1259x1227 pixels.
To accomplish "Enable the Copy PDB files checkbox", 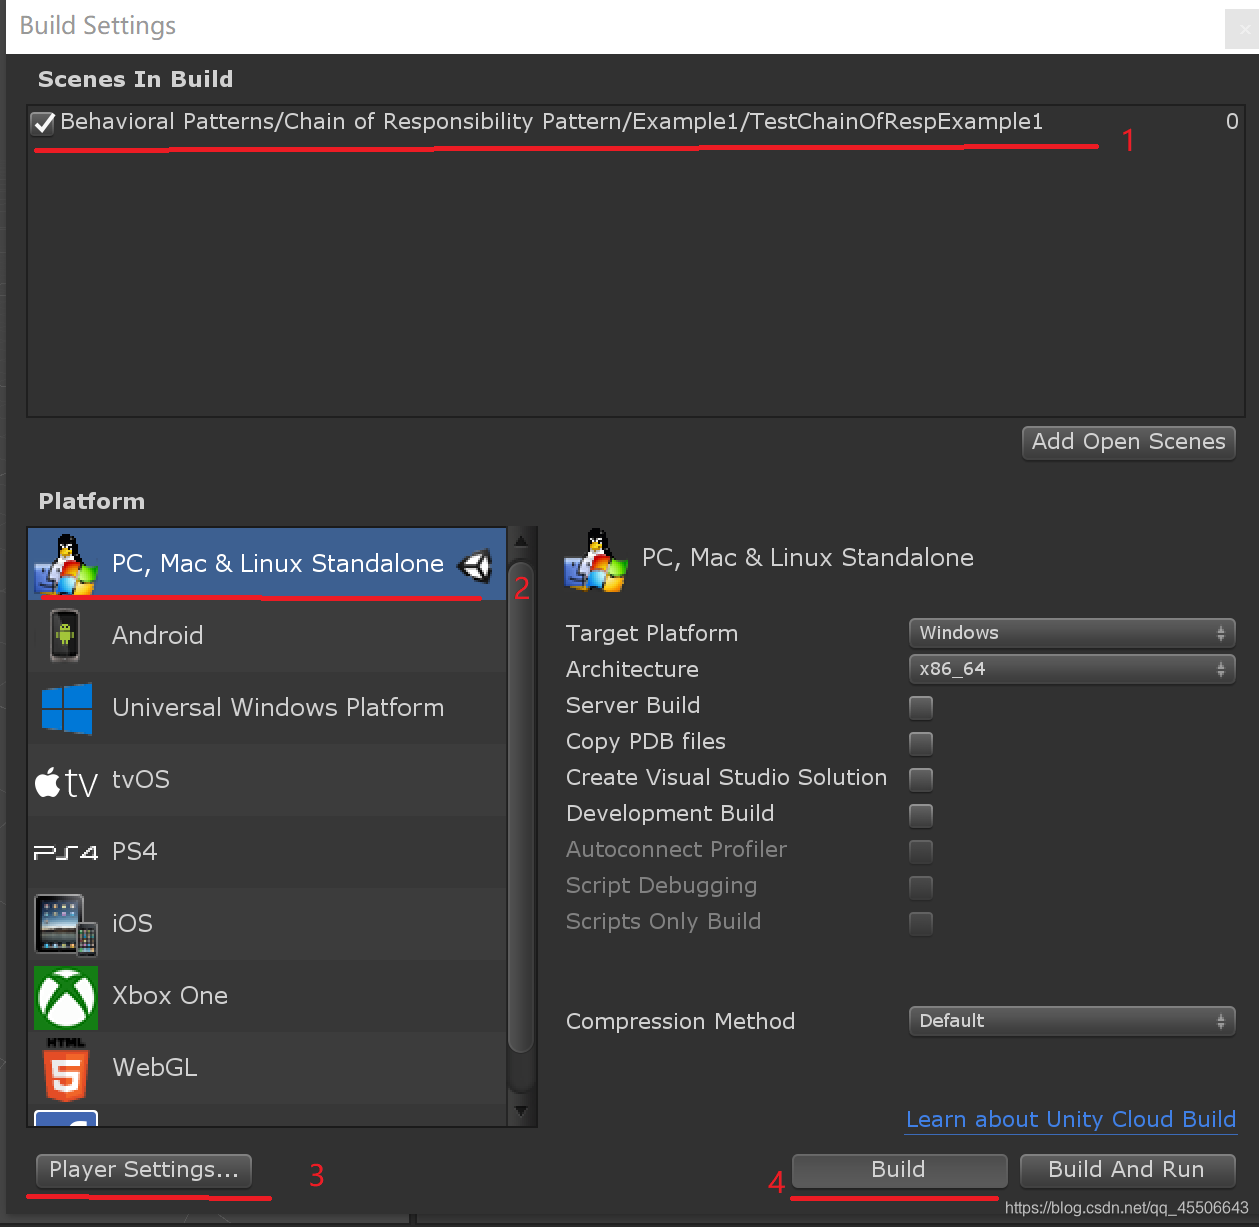I will point(921,743).
